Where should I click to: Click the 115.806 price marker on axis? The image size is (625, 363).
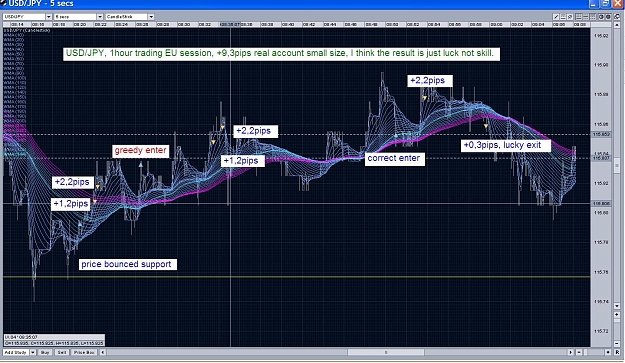(x=601, y=203)
